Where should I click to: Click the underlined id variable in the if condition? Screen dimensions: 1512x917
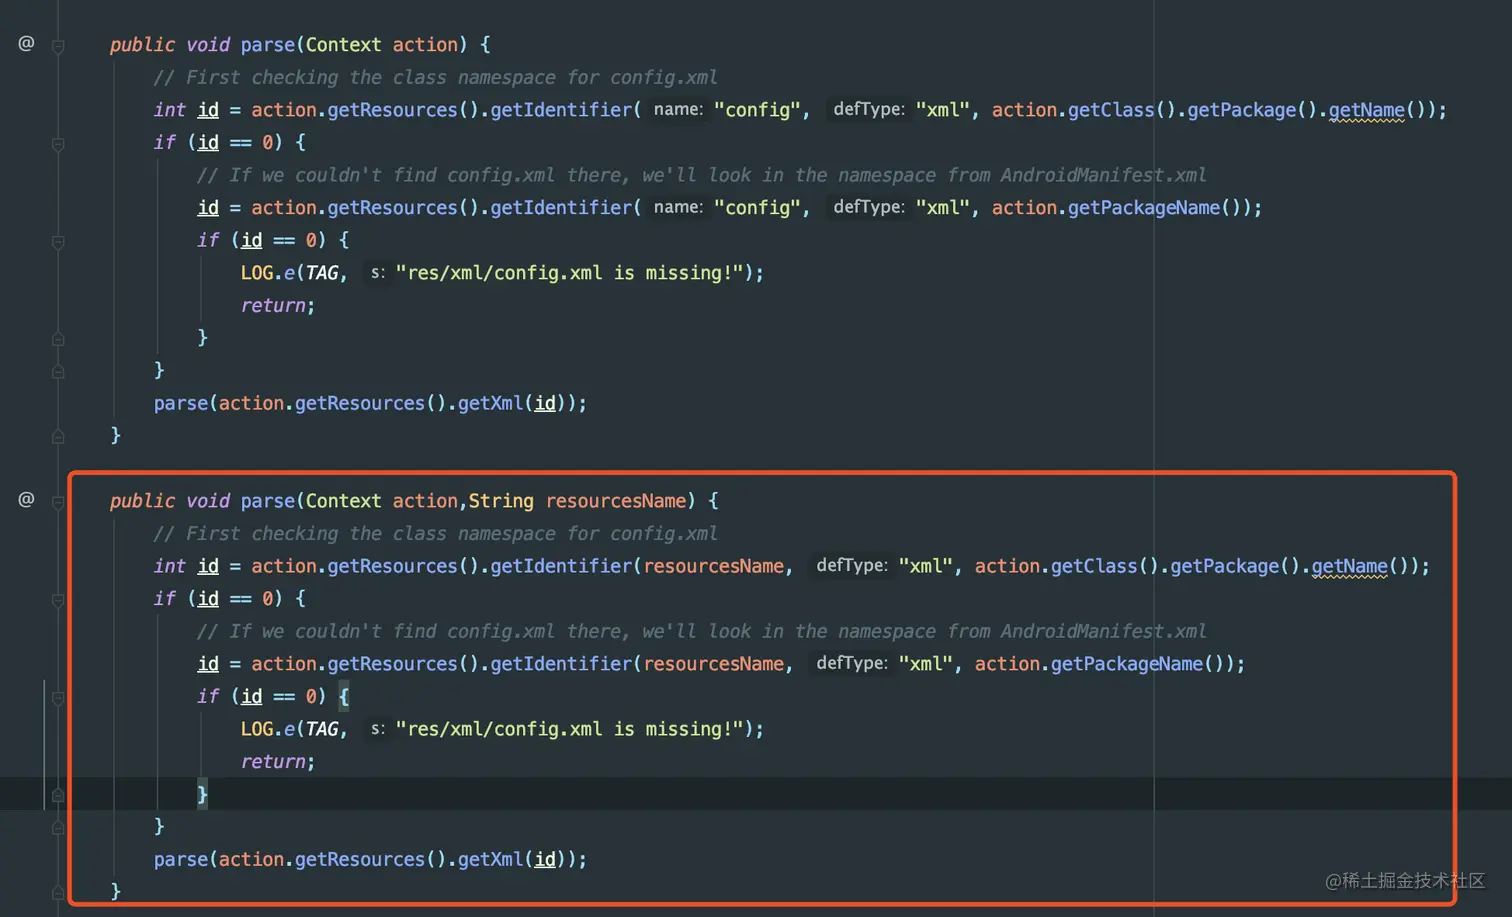click(x=207, y=142)
